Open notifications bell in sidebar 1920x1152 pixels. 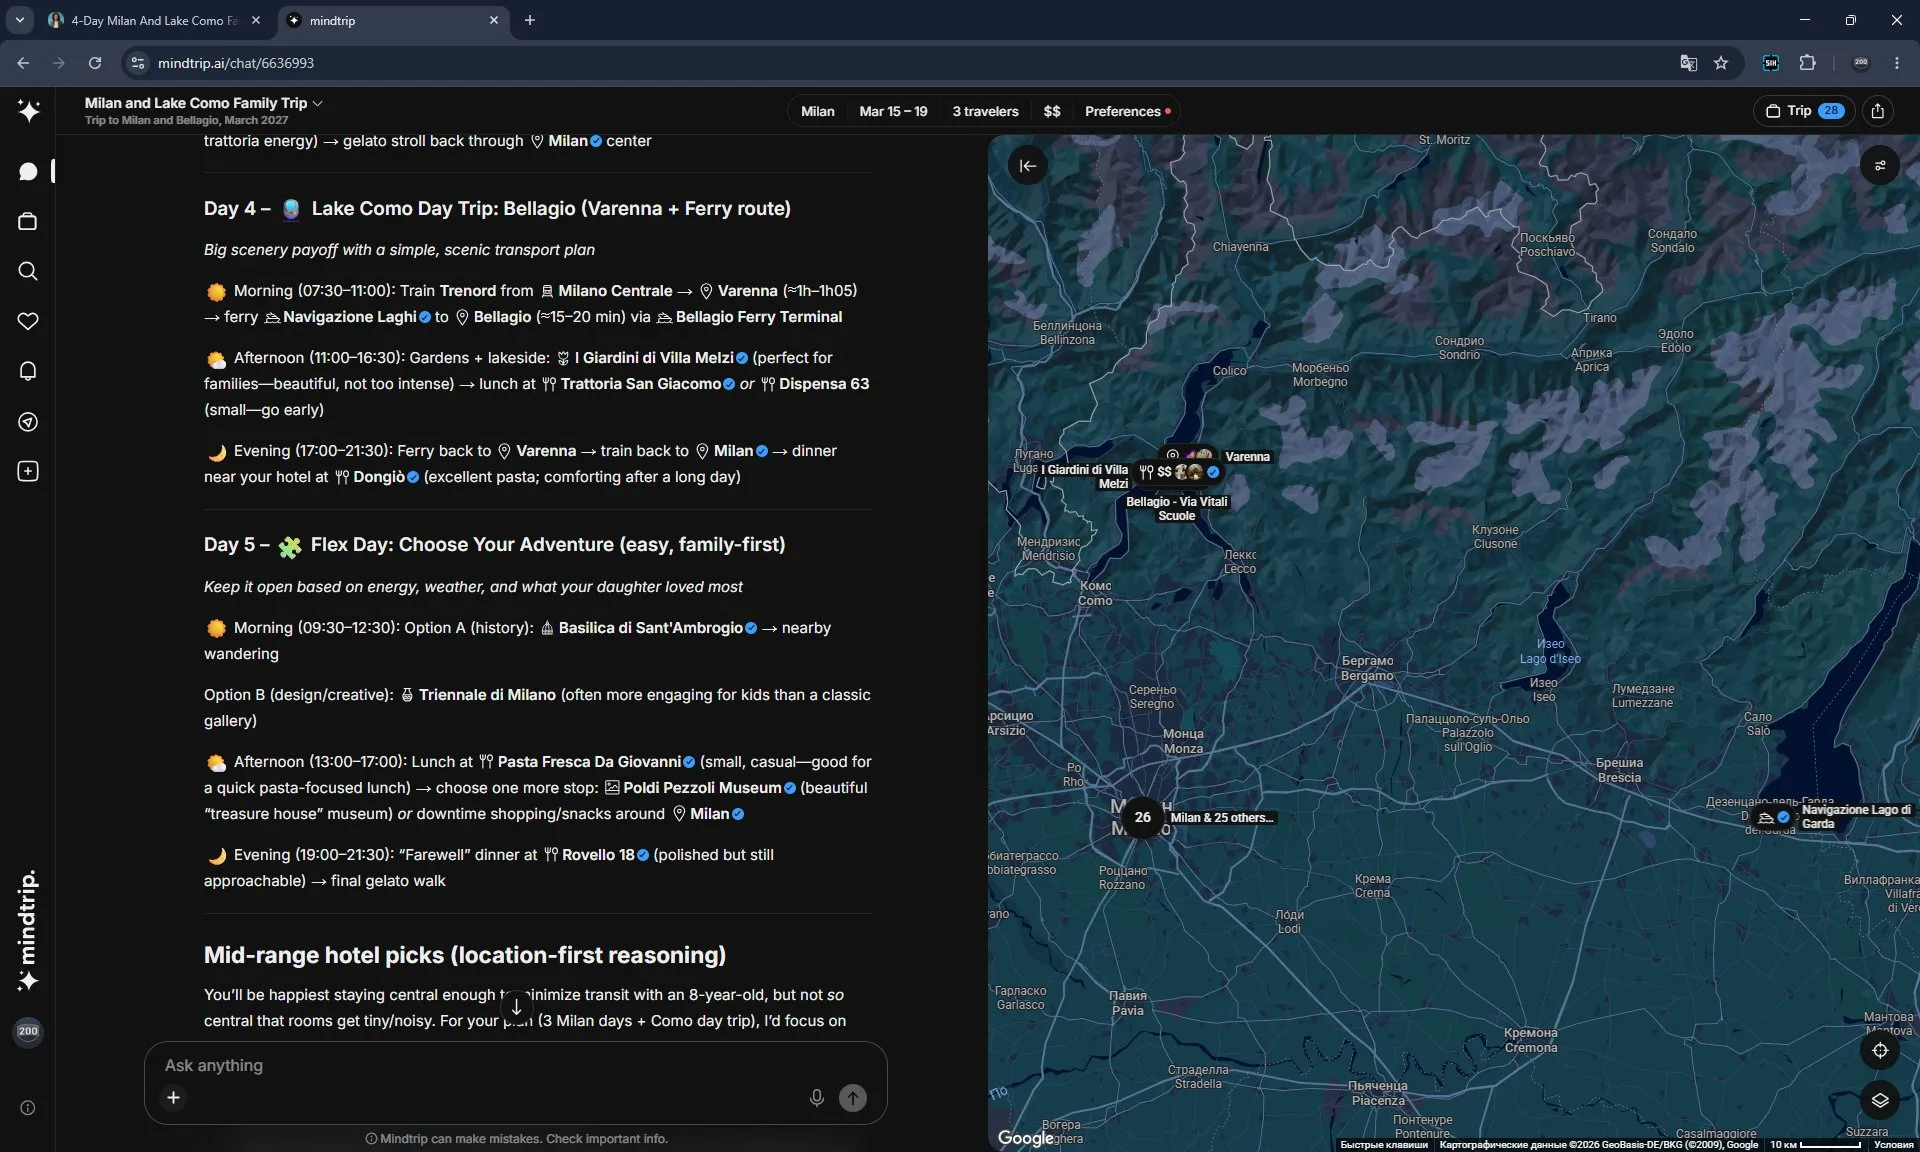[x=28, y=371]
